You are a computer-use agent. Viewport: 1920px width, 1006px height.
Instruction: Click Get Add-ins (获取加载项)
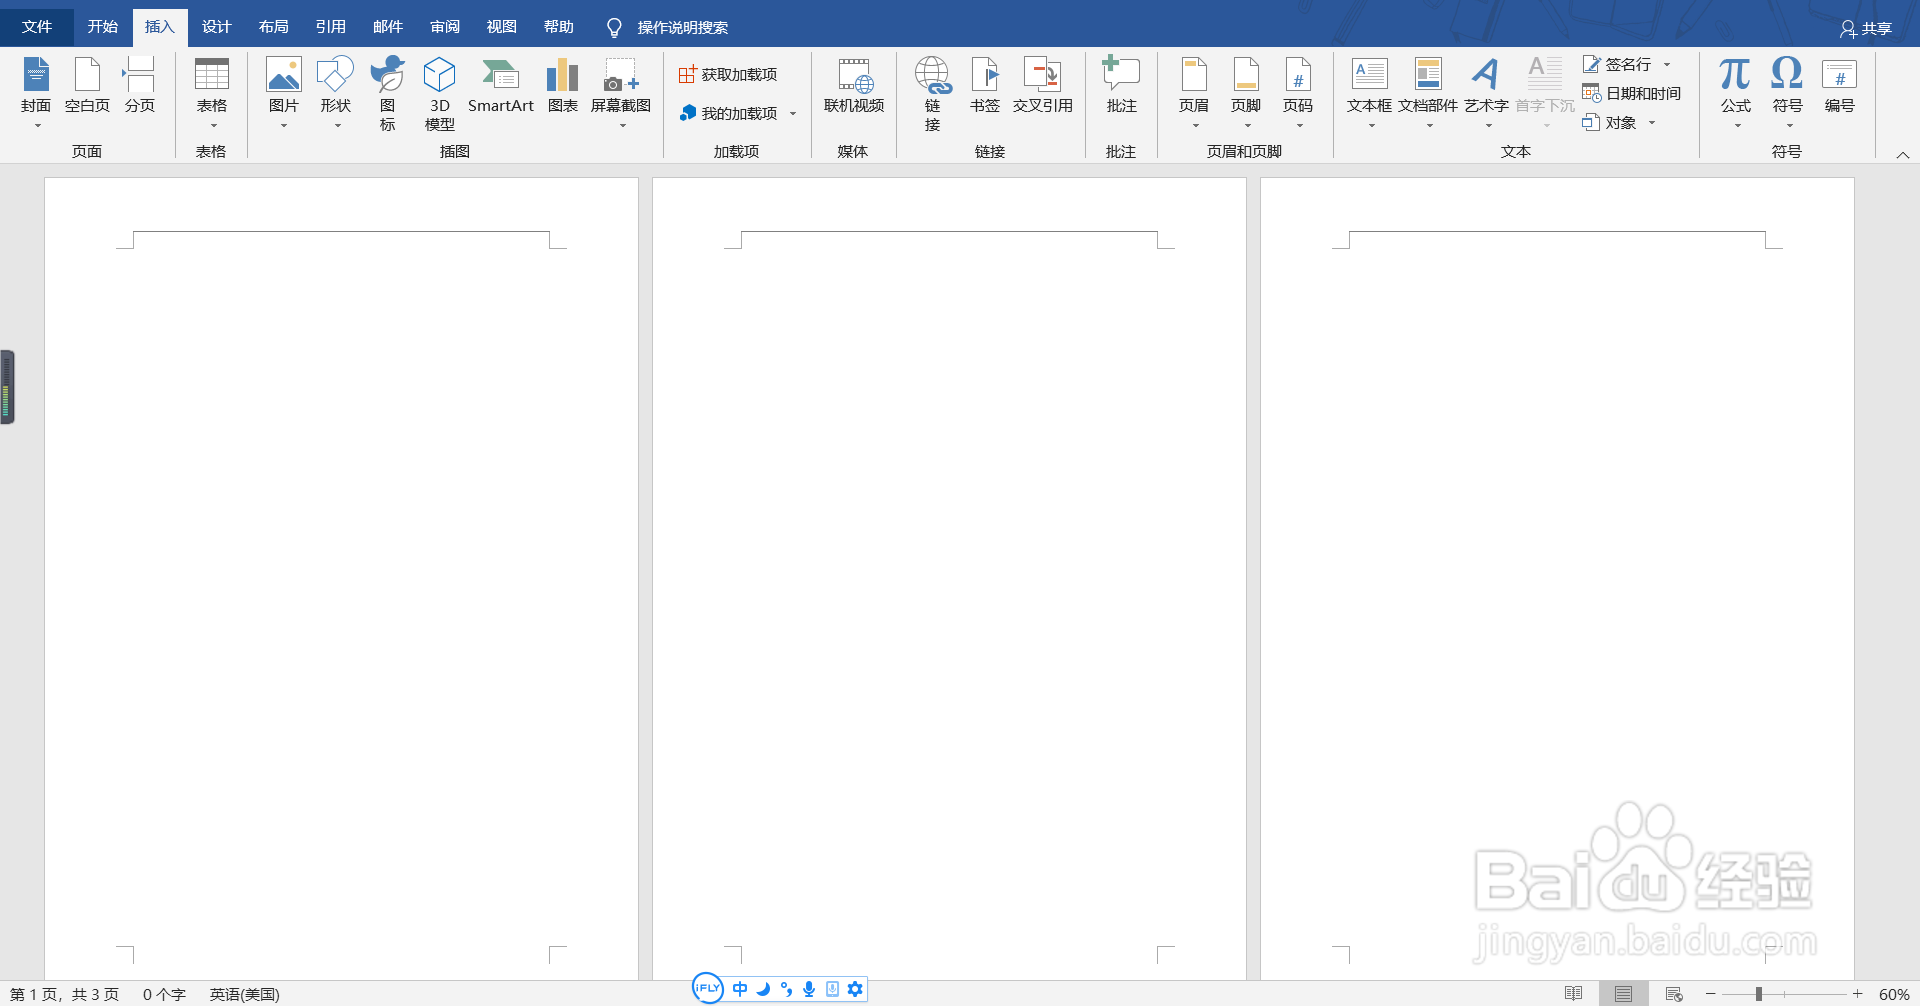728,75
